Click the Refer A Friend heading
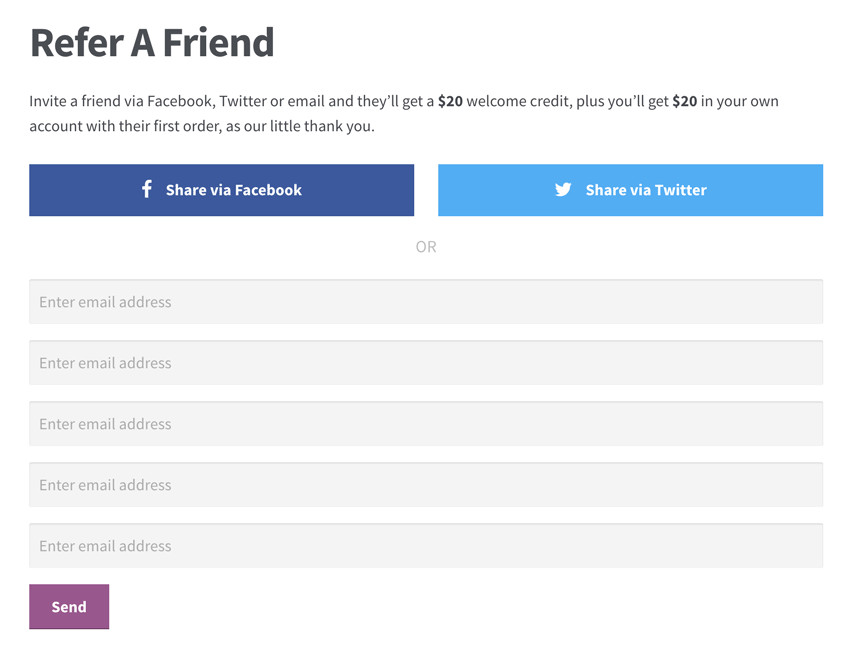The image size is (851, 660). click(x=152, y=43)
